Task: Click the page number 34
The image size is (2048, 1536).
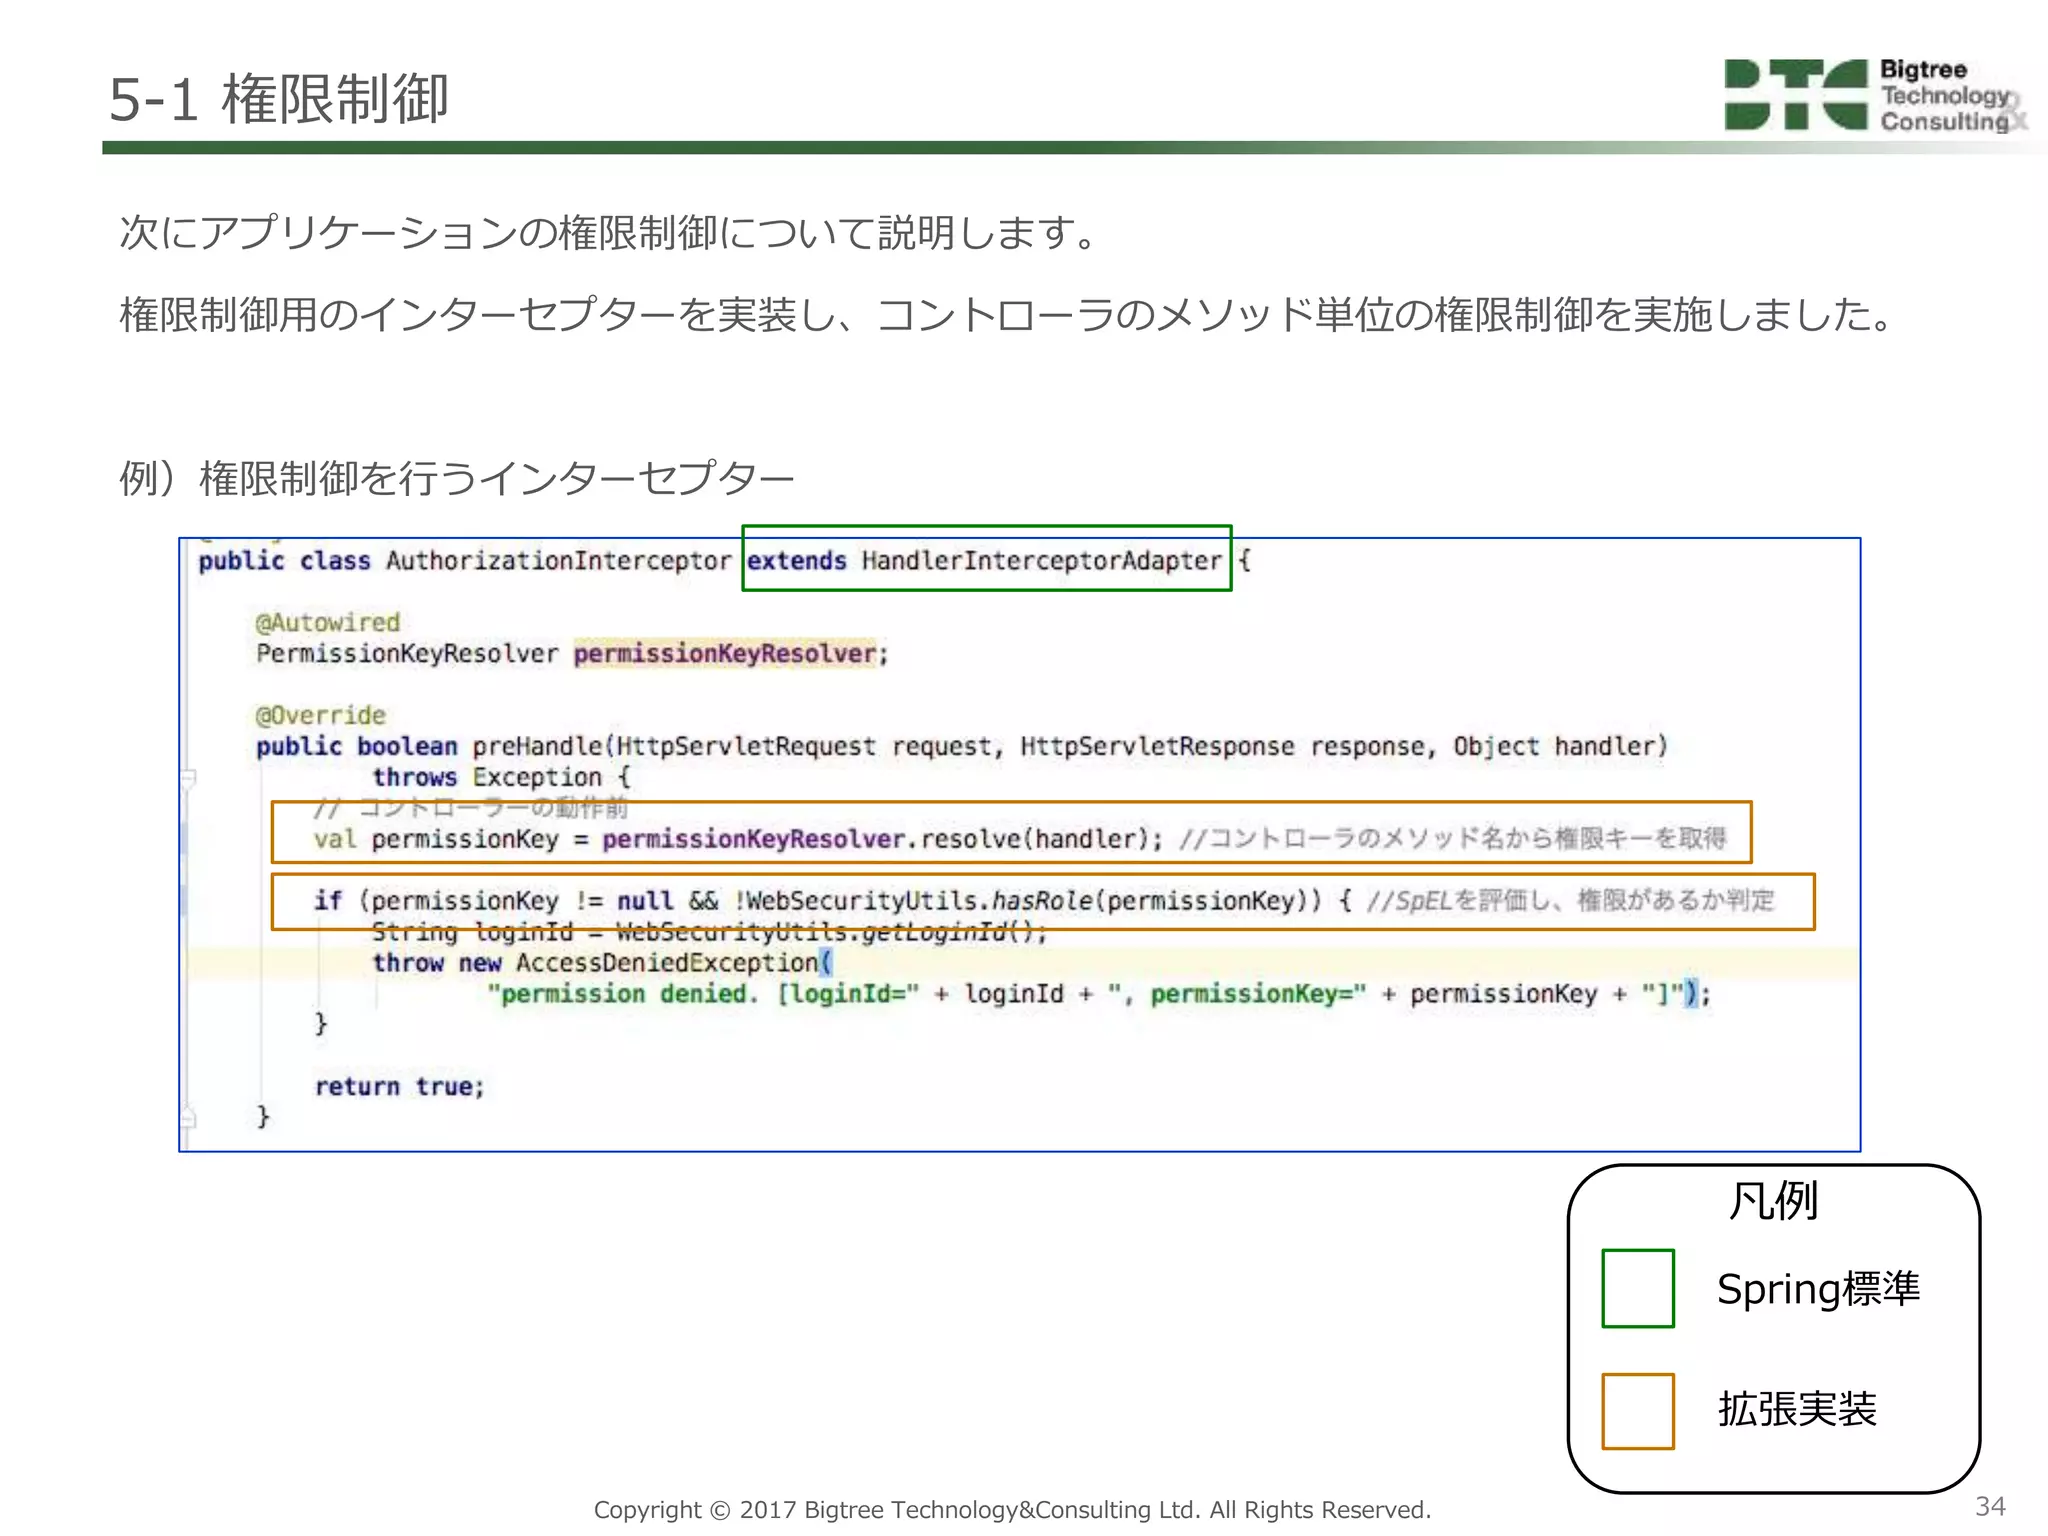Action: point(1990,1506)
